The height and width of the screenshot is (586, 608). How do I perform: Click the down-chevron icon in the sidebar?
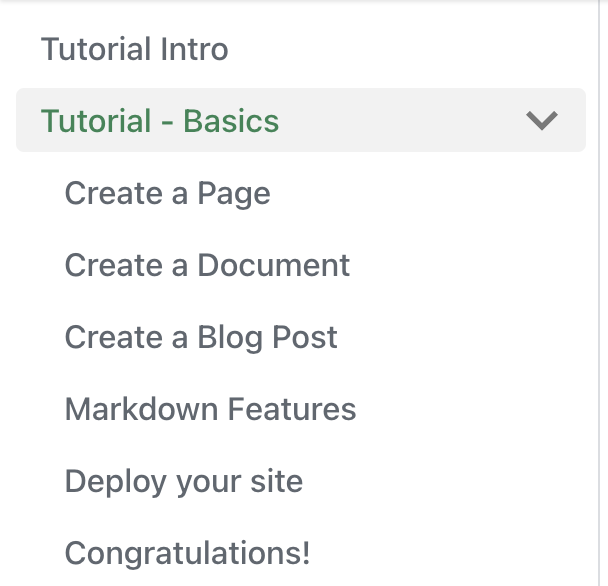pyautogui.click(x=542, y=120)
